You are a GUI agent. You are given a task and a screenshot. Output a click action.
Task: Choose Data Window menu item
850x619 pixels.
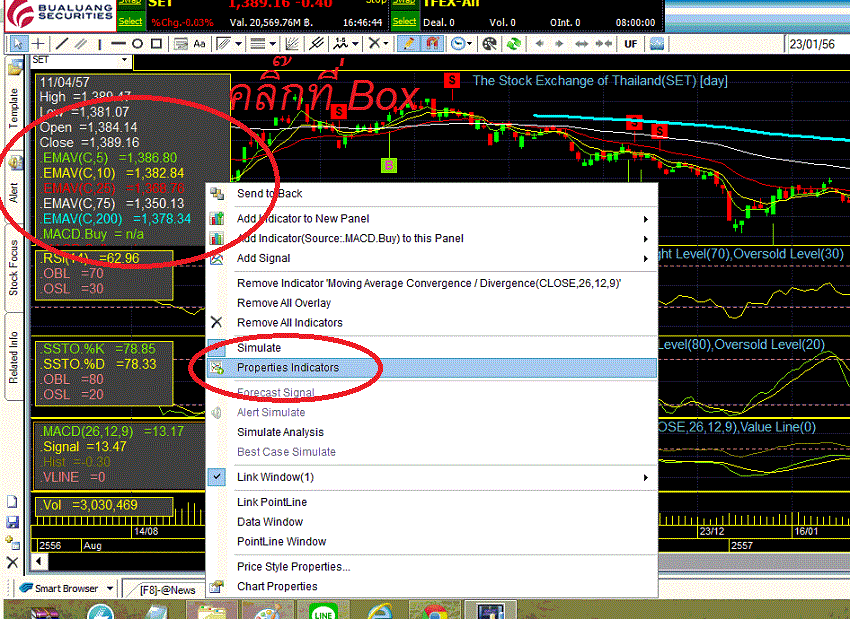pos(432,522)
